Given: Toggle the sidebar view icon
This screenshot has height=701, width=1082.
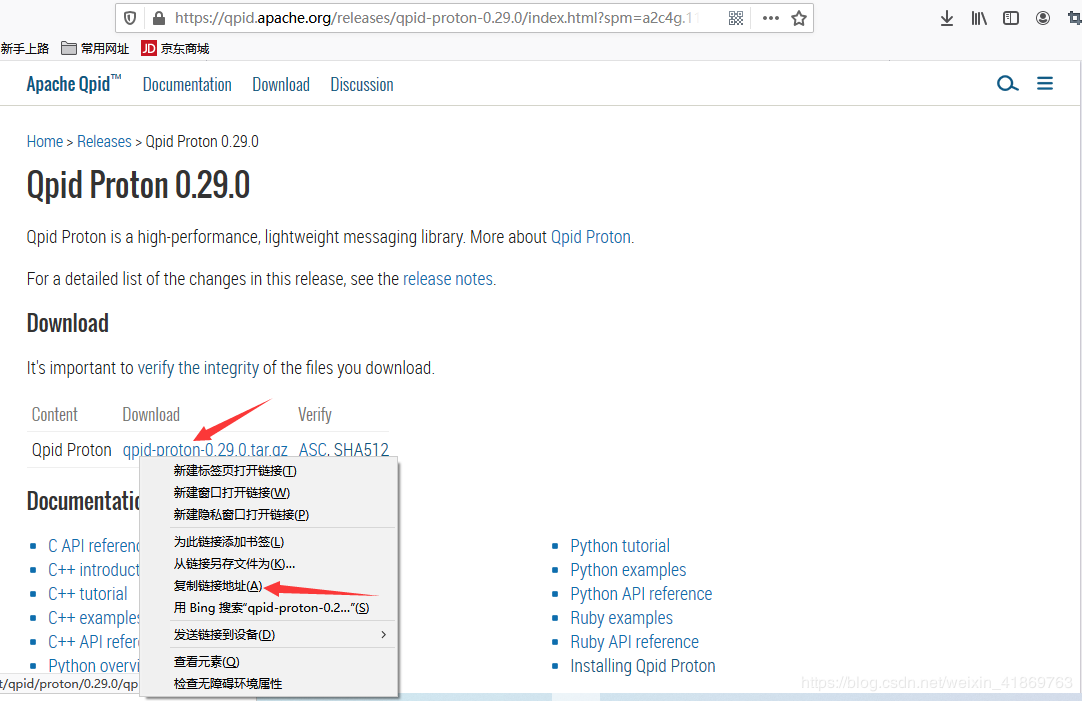Looking at the screenshot, I should point(1010,17).
